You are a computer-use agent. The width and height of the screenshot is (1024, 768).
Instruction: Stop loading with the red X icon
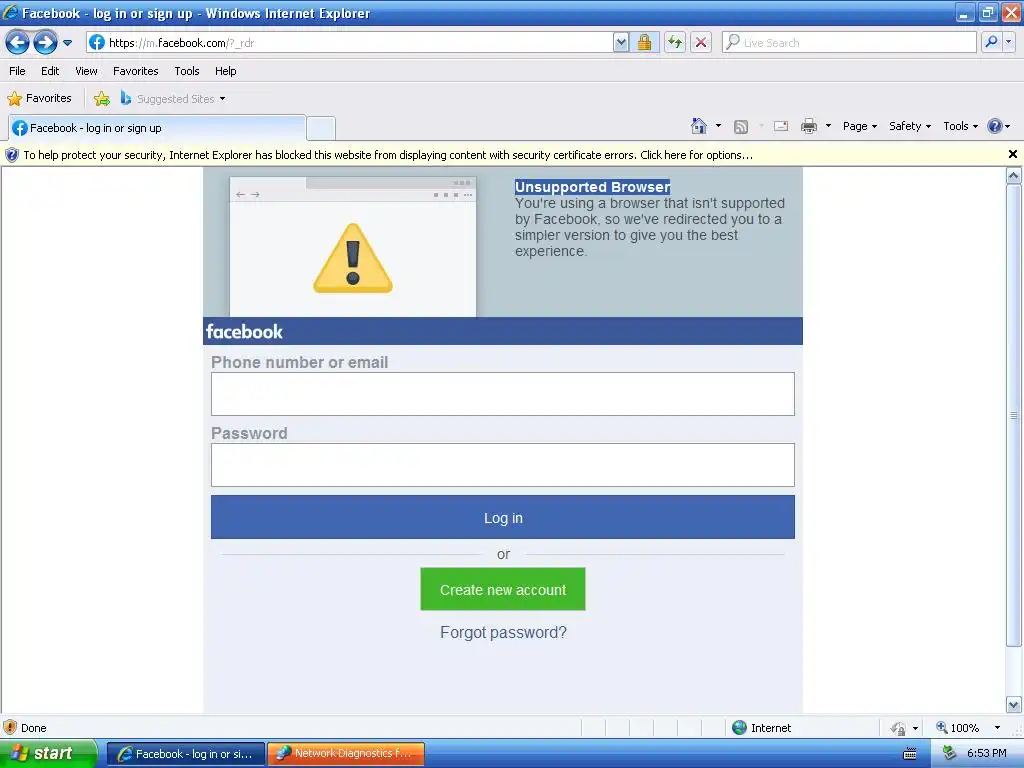pos(701,43)
